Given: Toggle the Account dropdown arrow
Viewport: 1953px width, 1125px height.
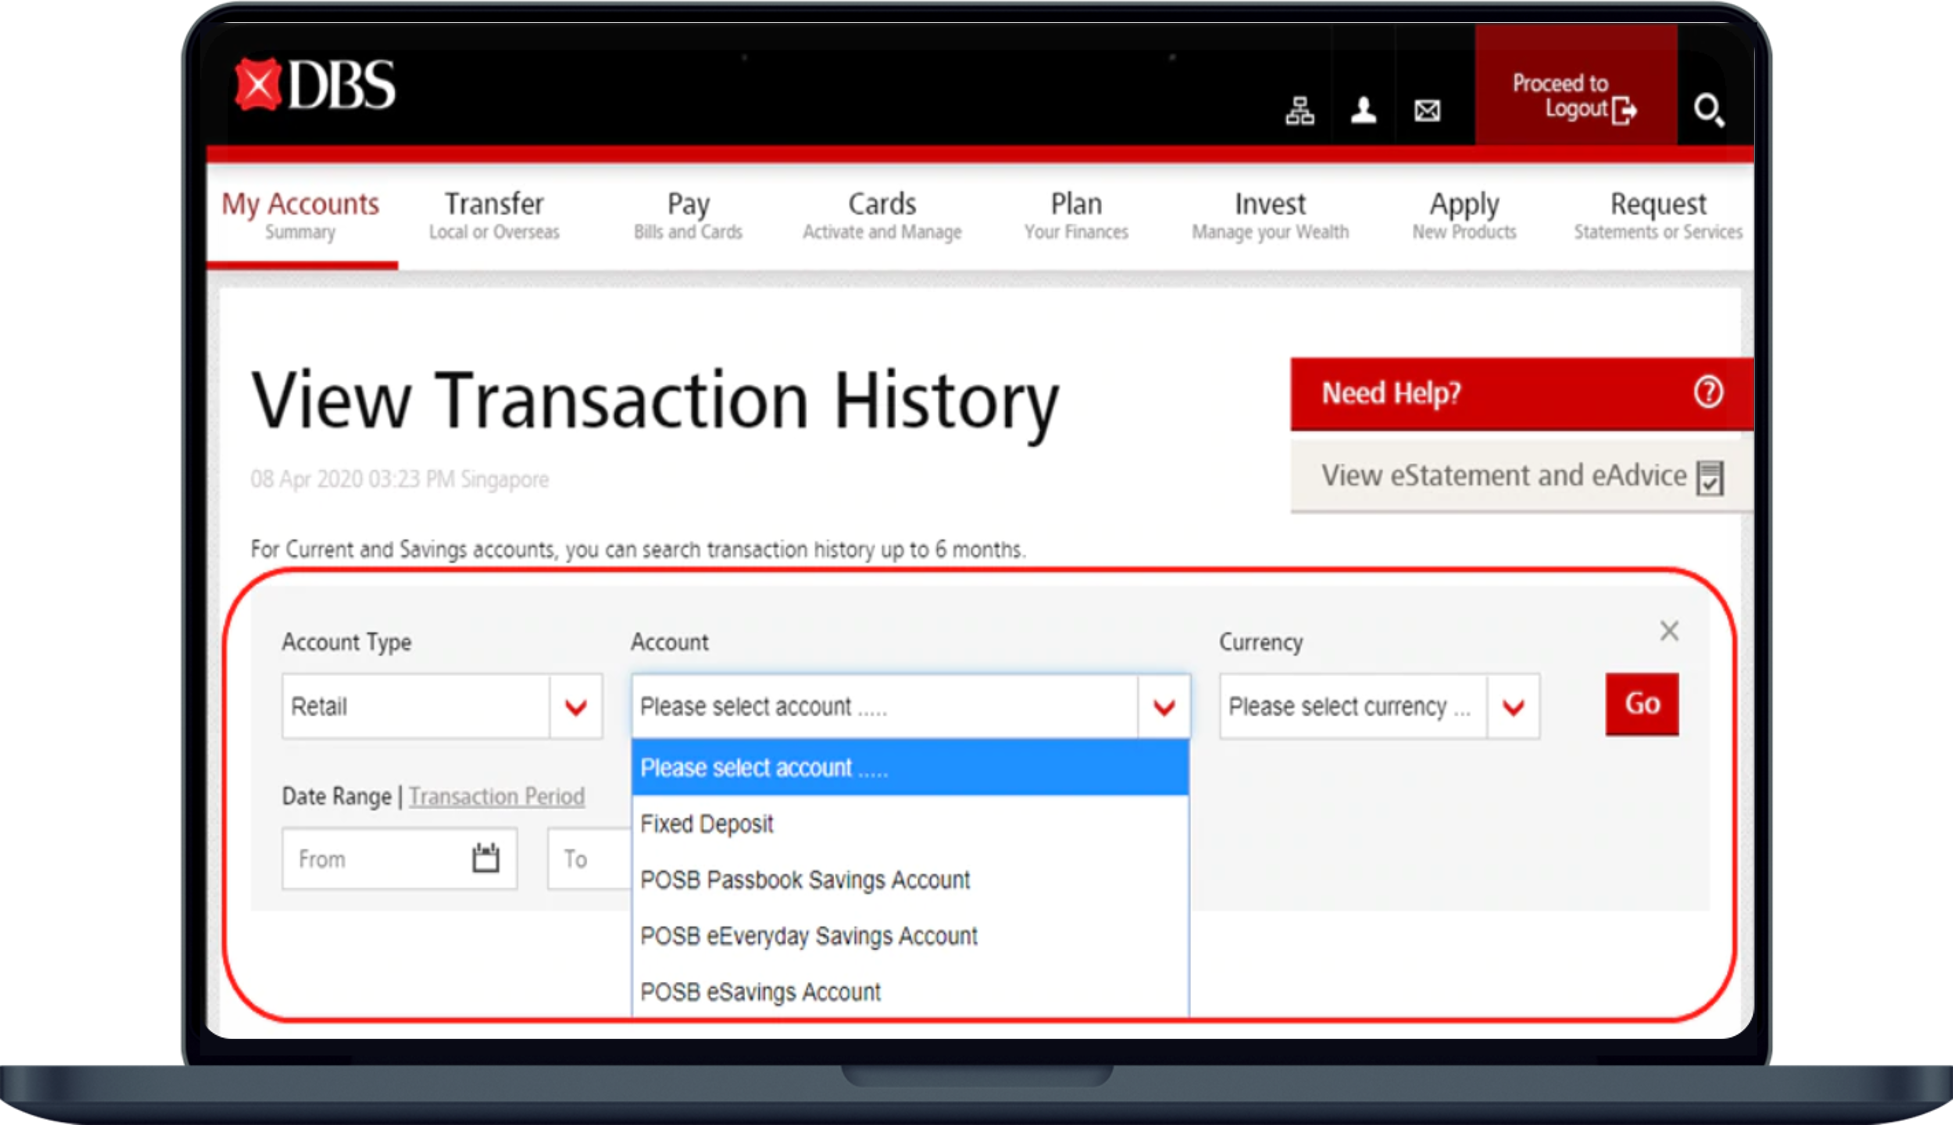Looking at the screenshot, I should click(1164, 707).
